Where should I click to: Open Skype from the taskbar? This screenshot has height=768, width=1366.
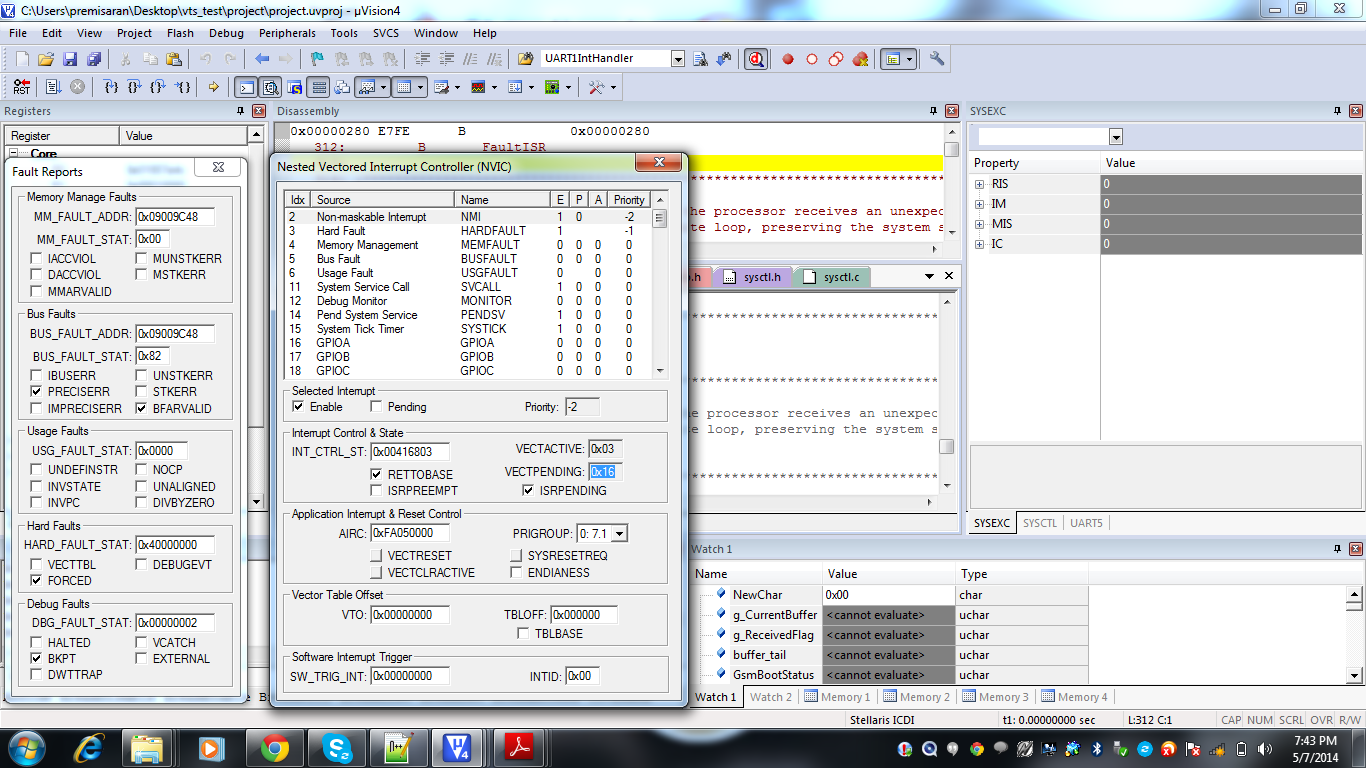click(338, 747)
